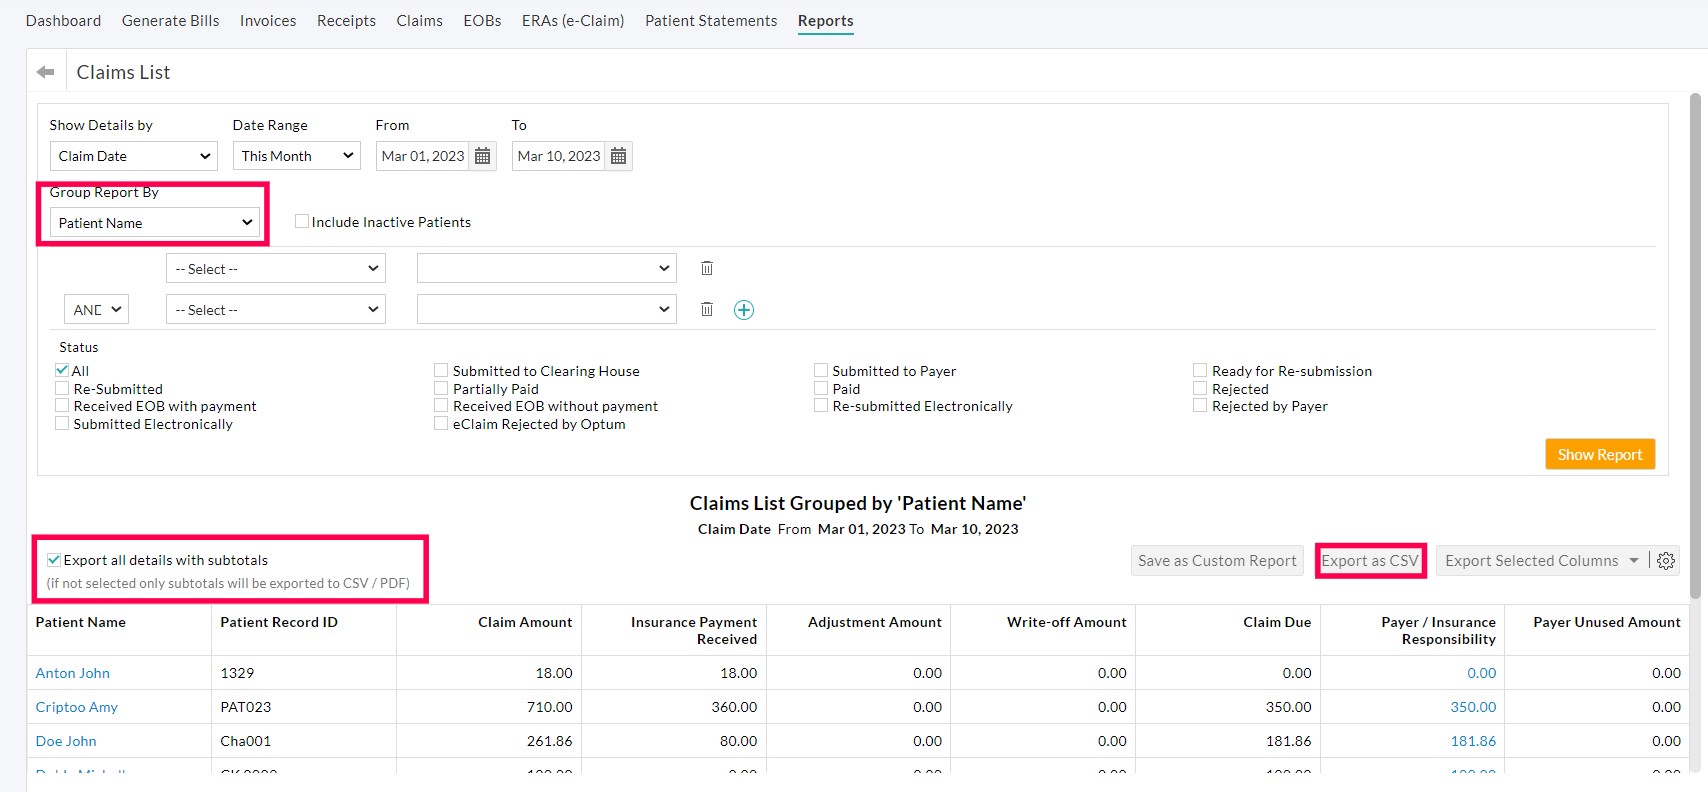Screen dimensions: 1708x792
Task: Go to the Patient Statements tab
Action: [711, 21]
